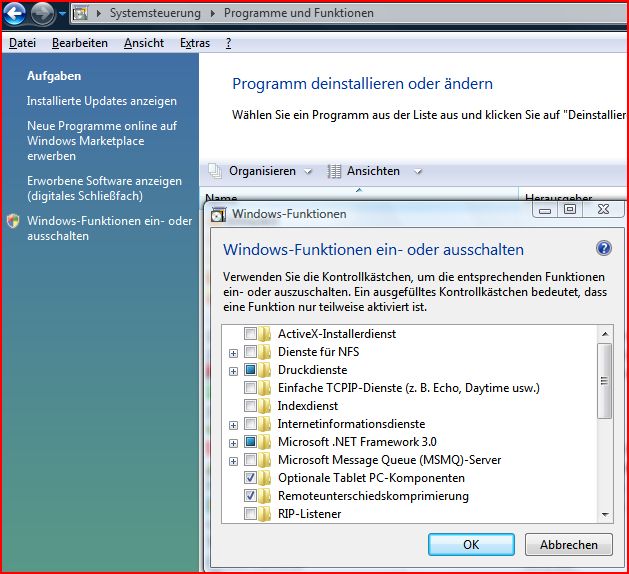Expand Microsoft .NET Framework 3.0 node
629x574 pixels.
tap(233, 443)
